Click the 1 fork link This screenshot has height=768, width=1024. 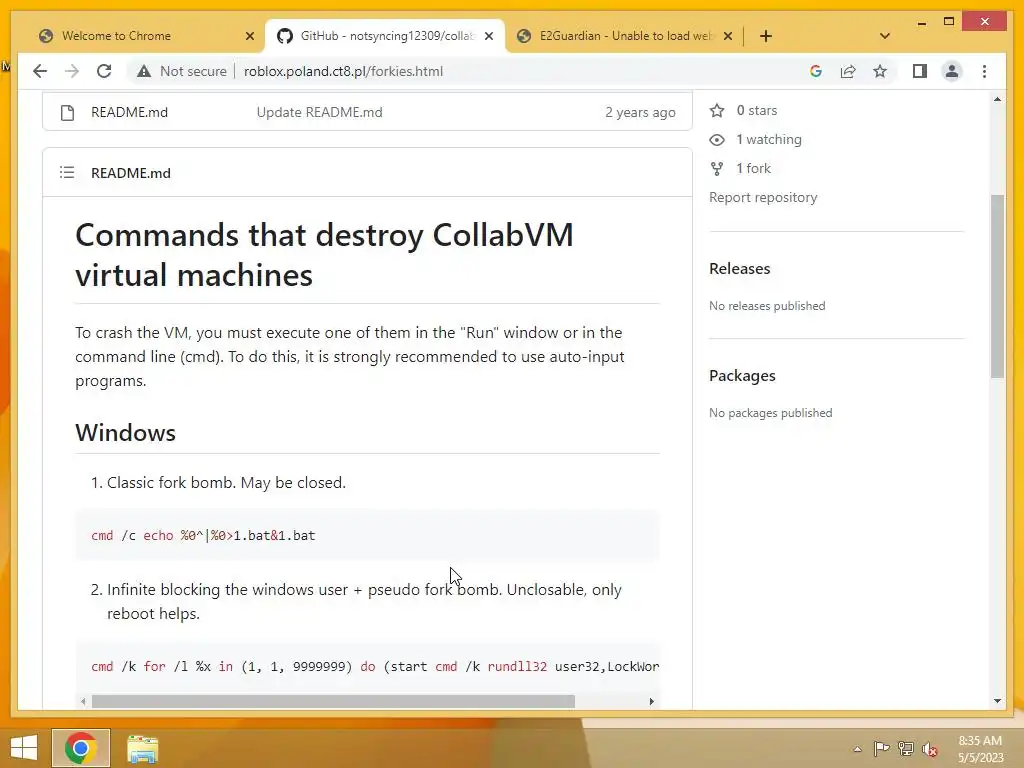[754, 168]
